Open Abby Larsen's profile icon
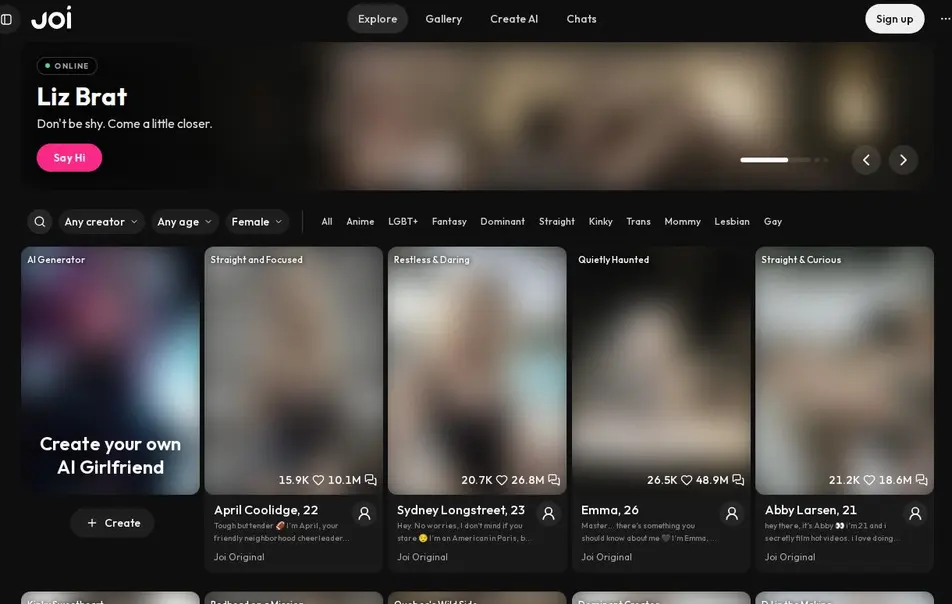Viewport: 952px width, 604px height. (915, 514)
